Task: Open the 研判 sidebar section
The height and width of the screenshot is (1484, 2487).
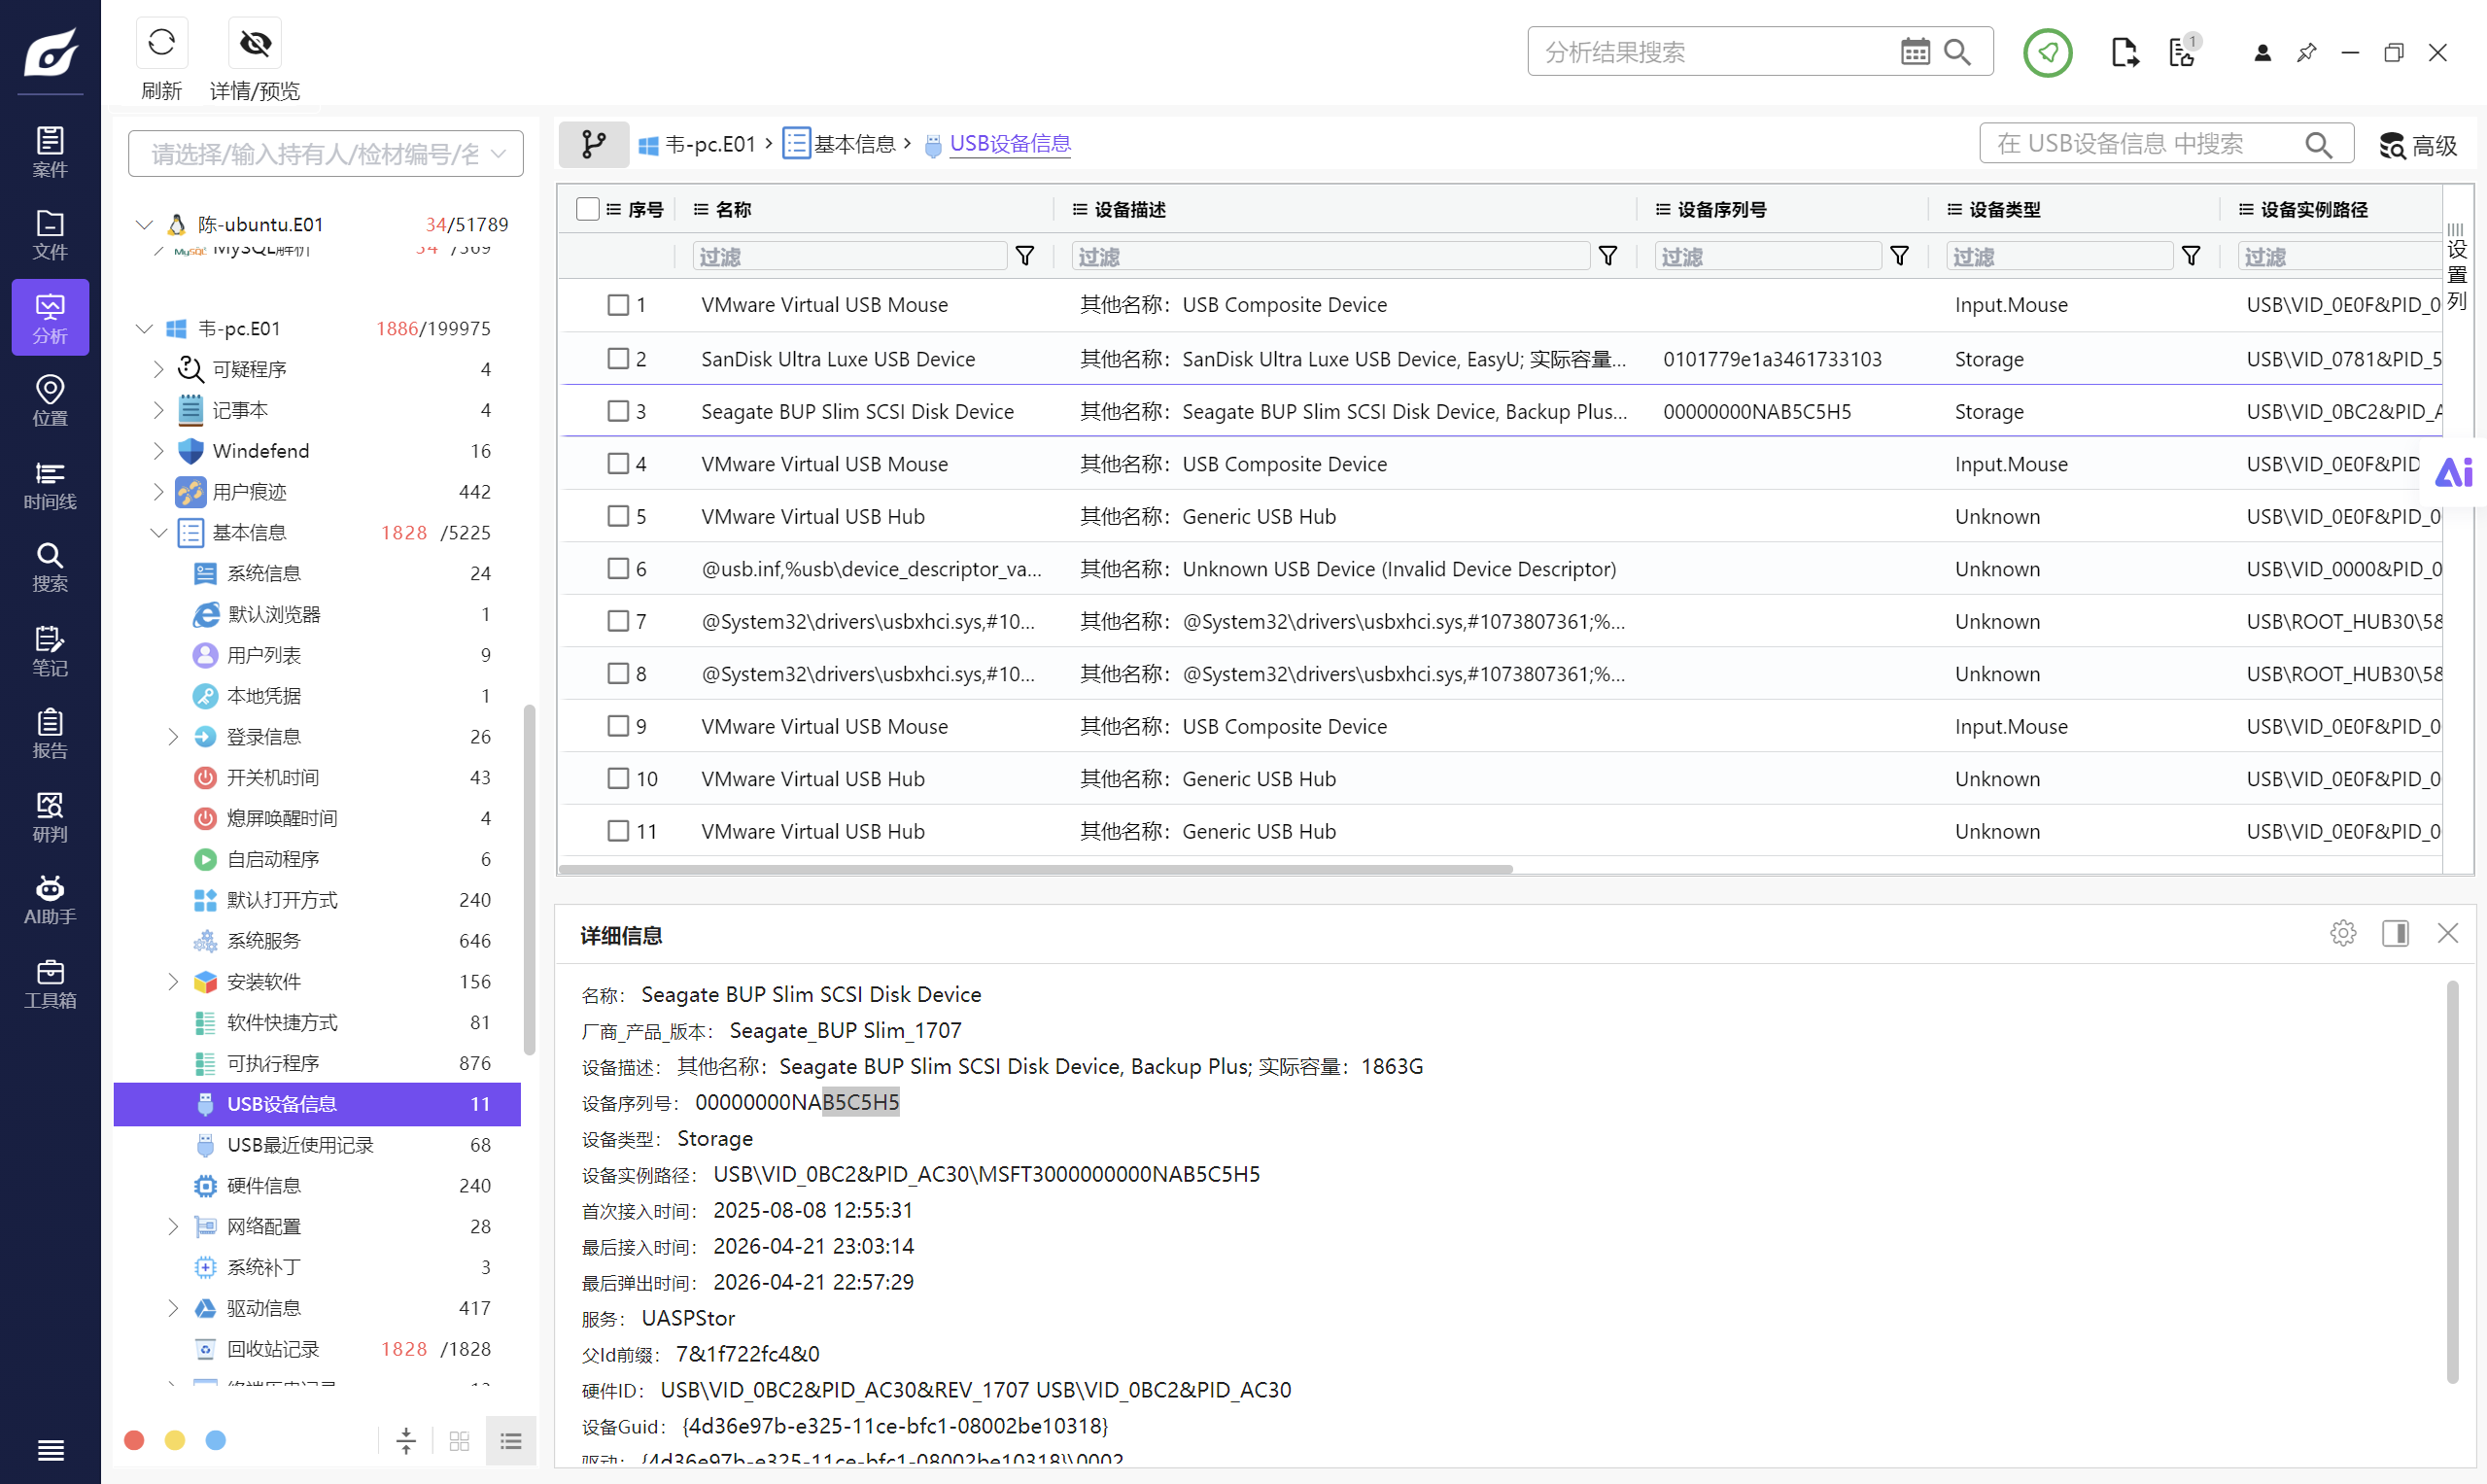Action: point(50,816)
